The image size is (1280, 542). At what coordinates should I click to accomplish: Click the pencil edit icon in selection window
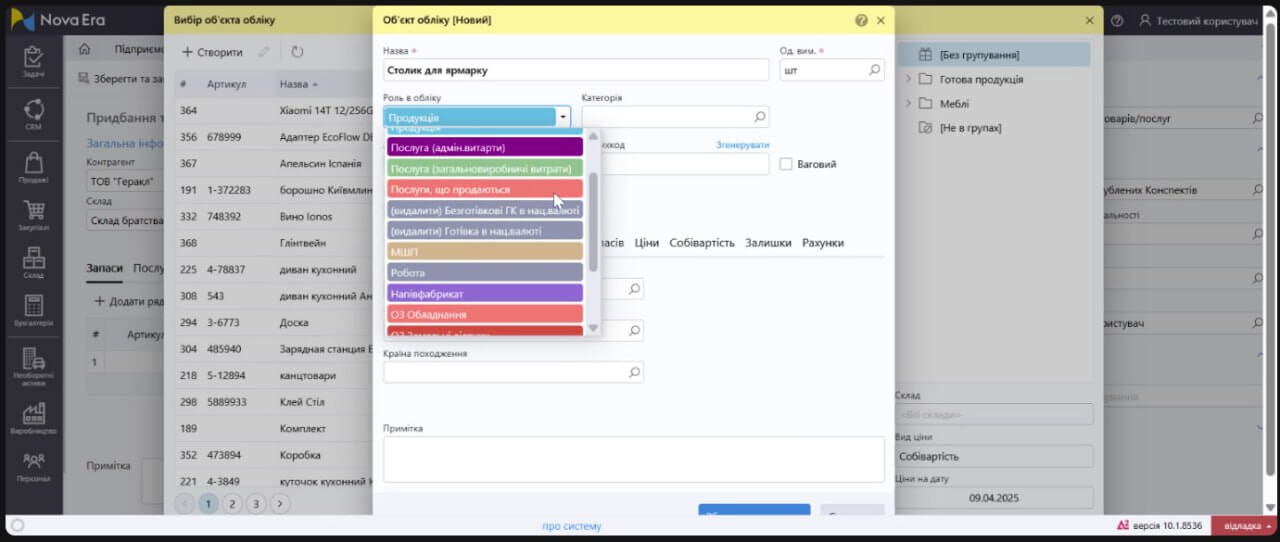pos(264,52)
